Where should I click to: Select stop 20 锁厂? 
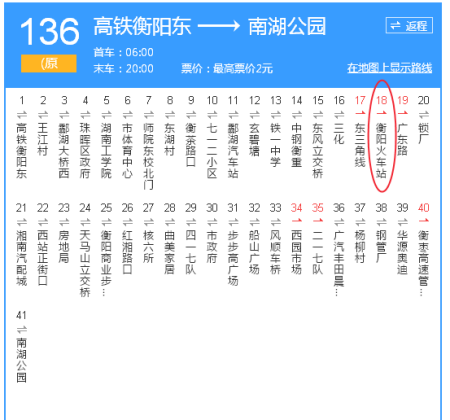(x=424, y=134)
